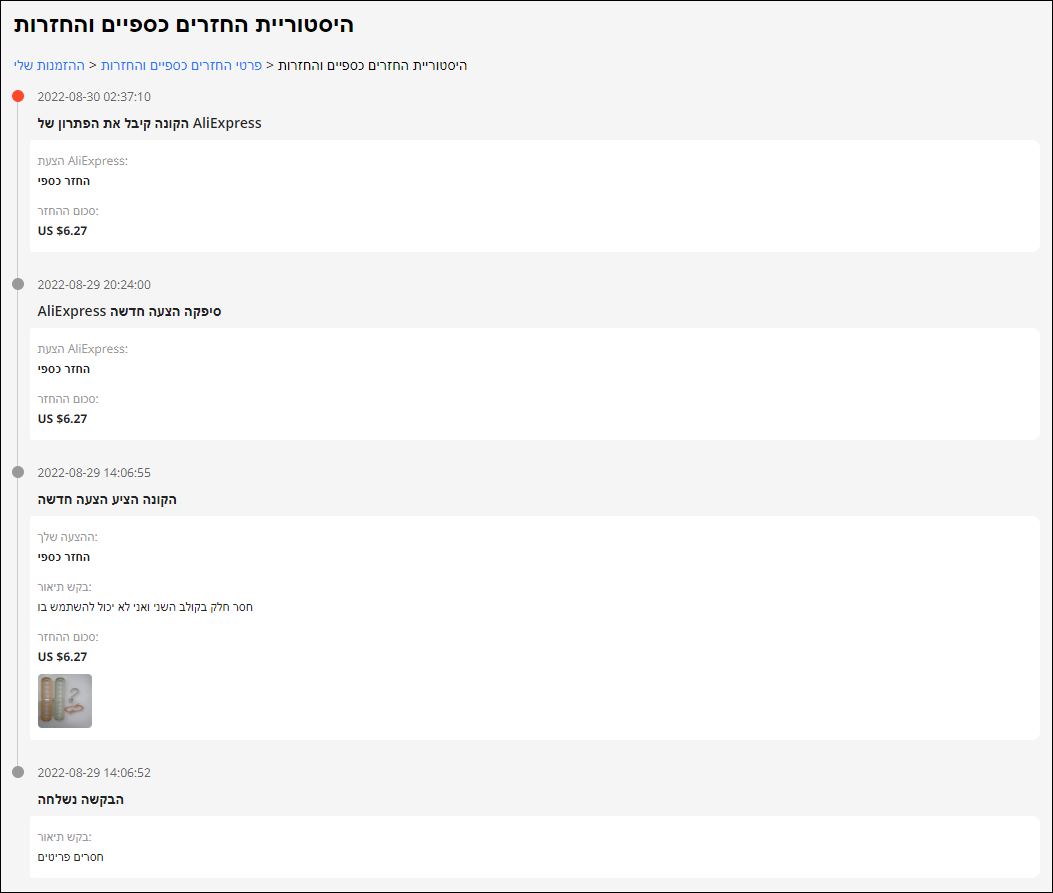The image size is (1053, 893).
Task: Click the timestamp 2022-08-29 20:24:00
Action: 94,285
